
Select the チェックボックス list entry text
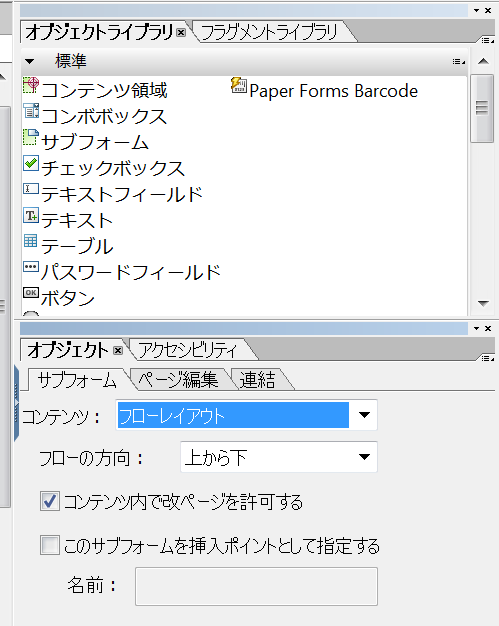(113, 168)
